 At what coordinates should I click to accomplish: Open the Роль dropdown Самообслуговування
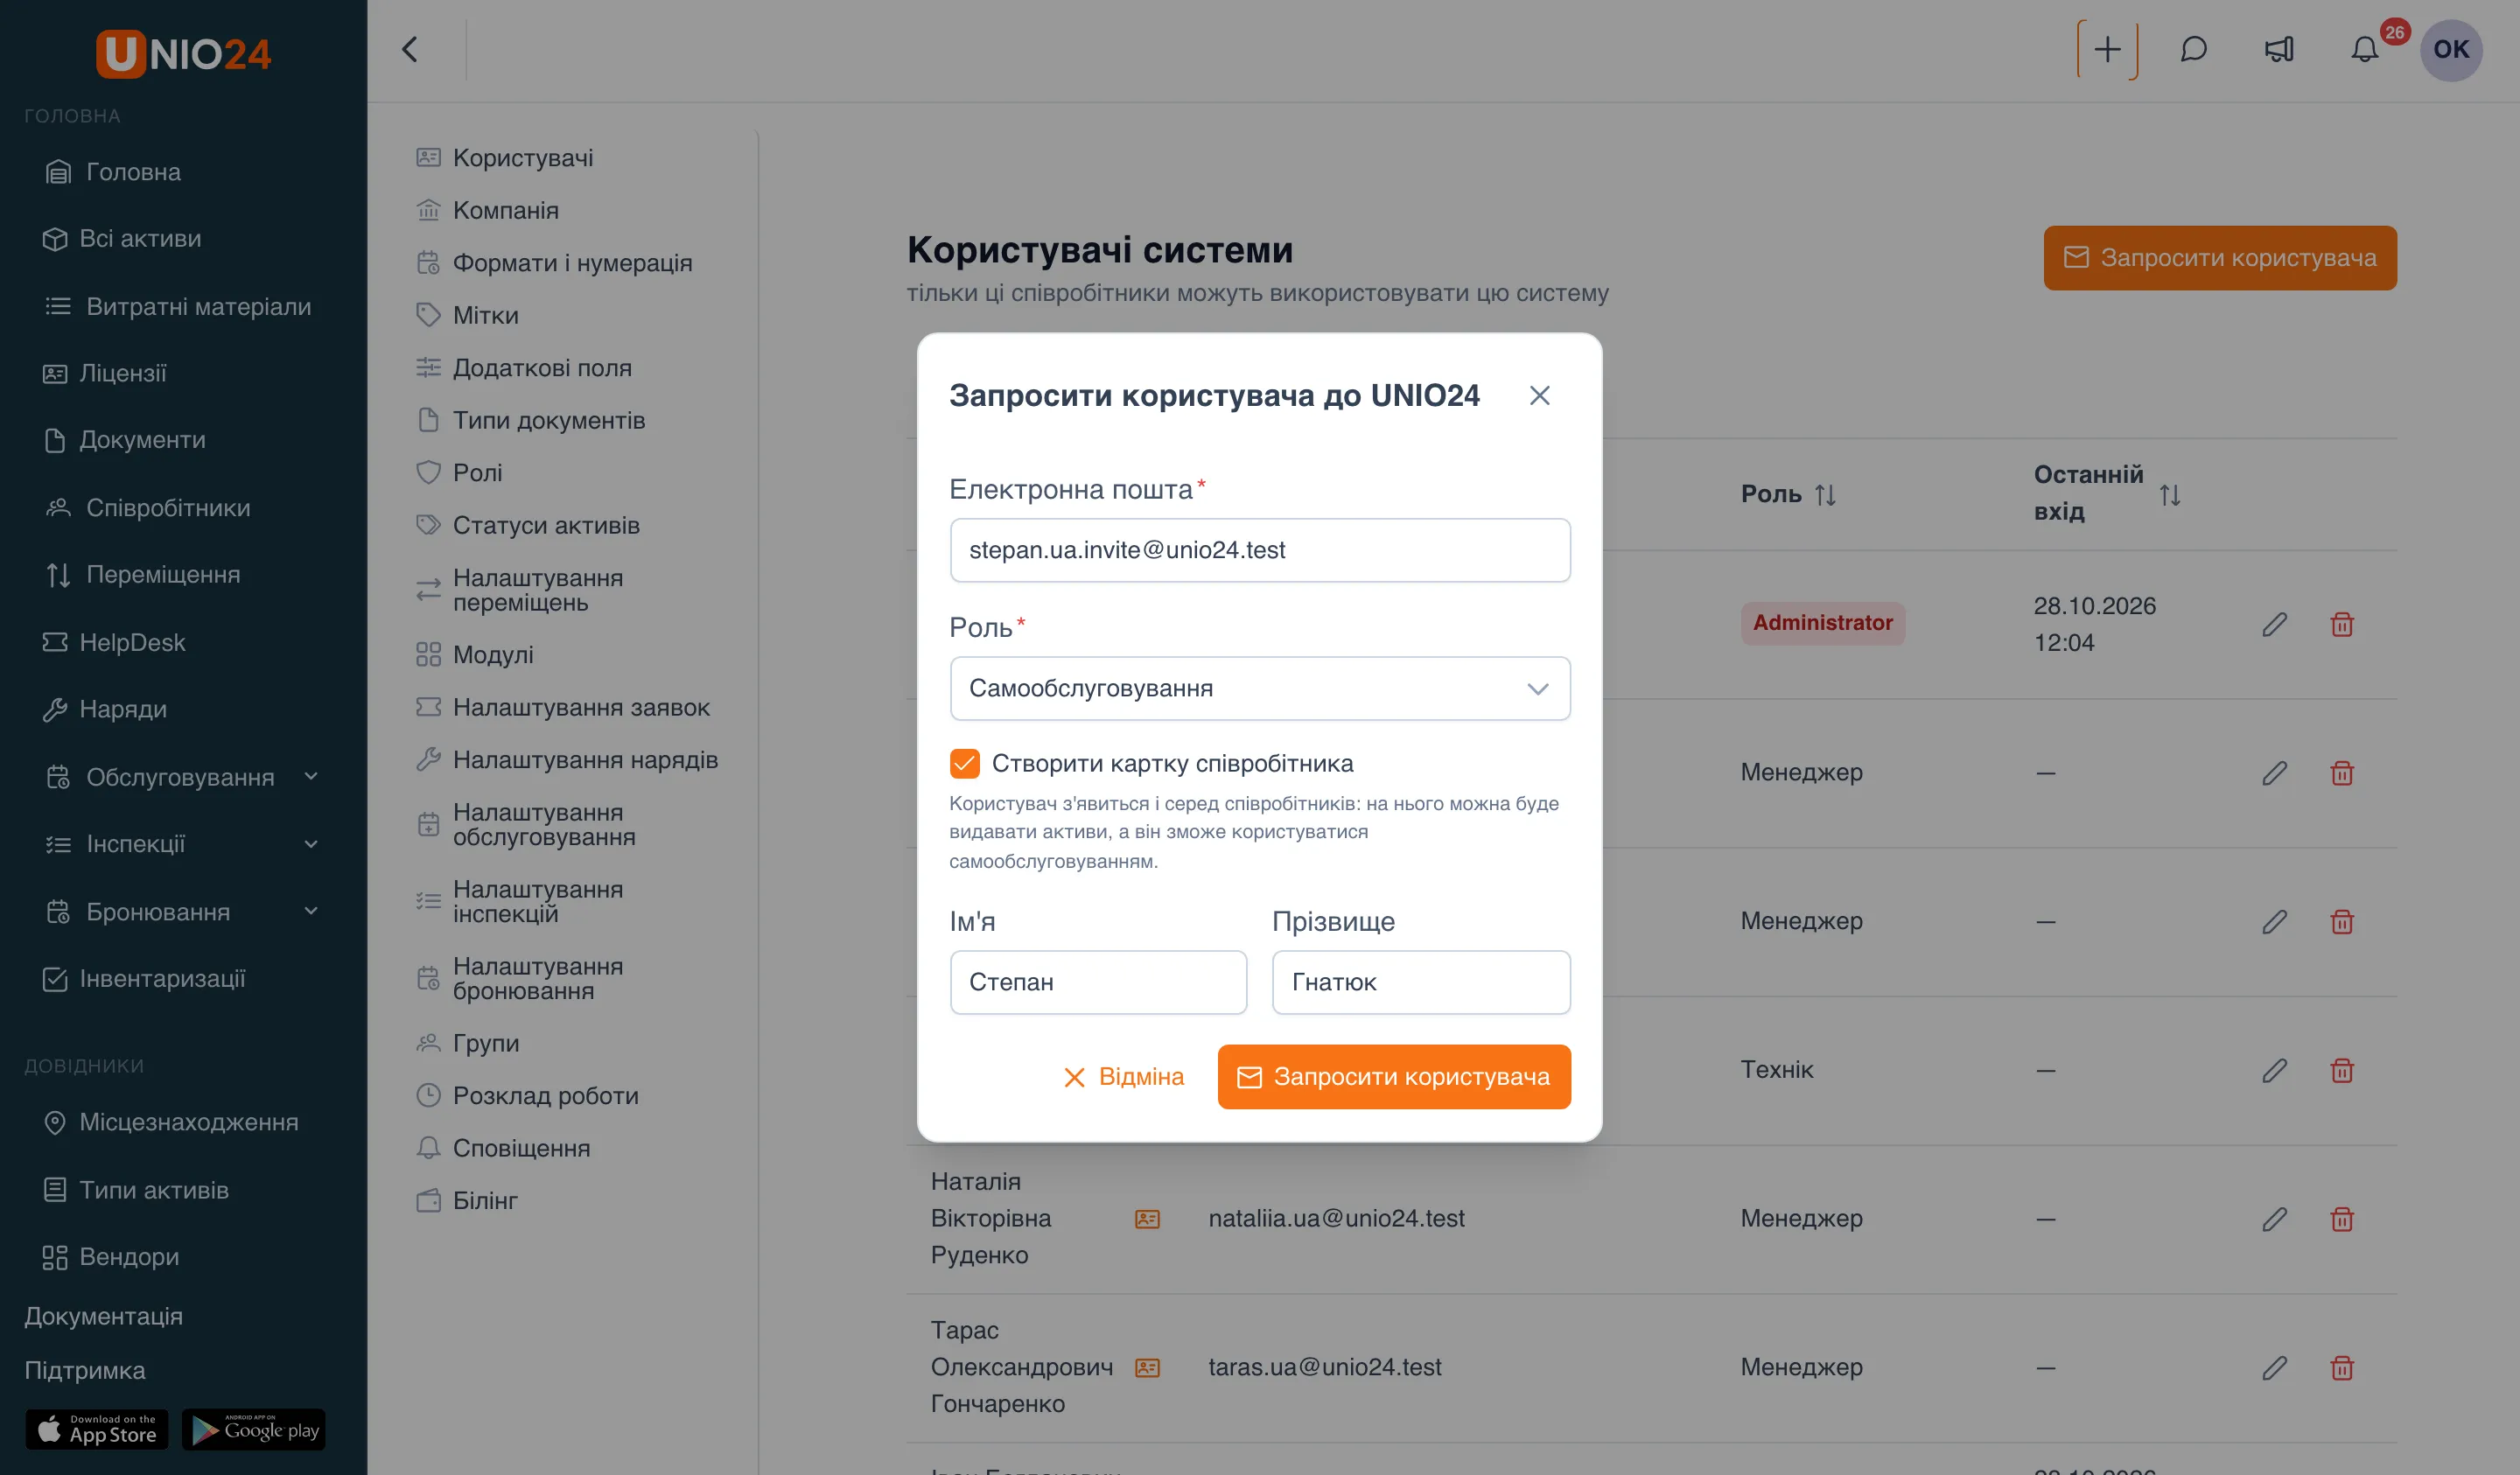1260,688
